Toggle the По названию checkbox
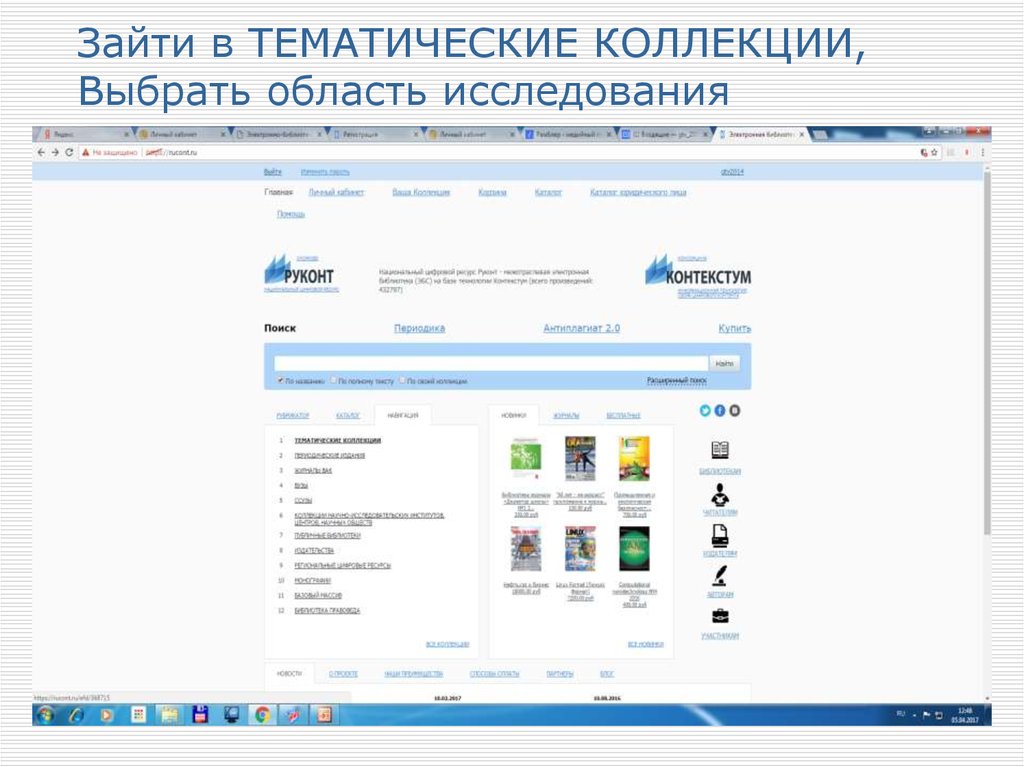 click(x=280, y=379)
